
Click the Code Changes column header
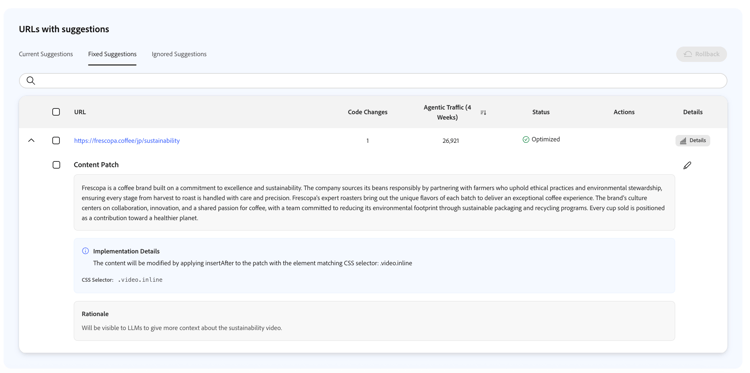tap(367, 112)
